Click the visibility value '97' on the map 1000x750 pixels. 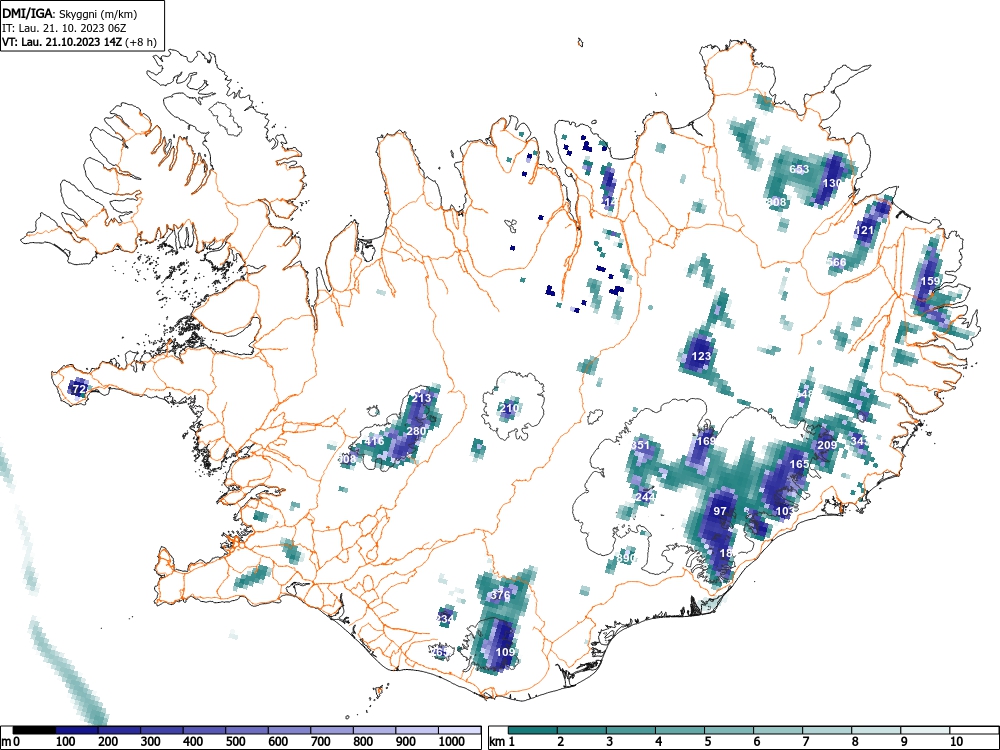point(720,511)
